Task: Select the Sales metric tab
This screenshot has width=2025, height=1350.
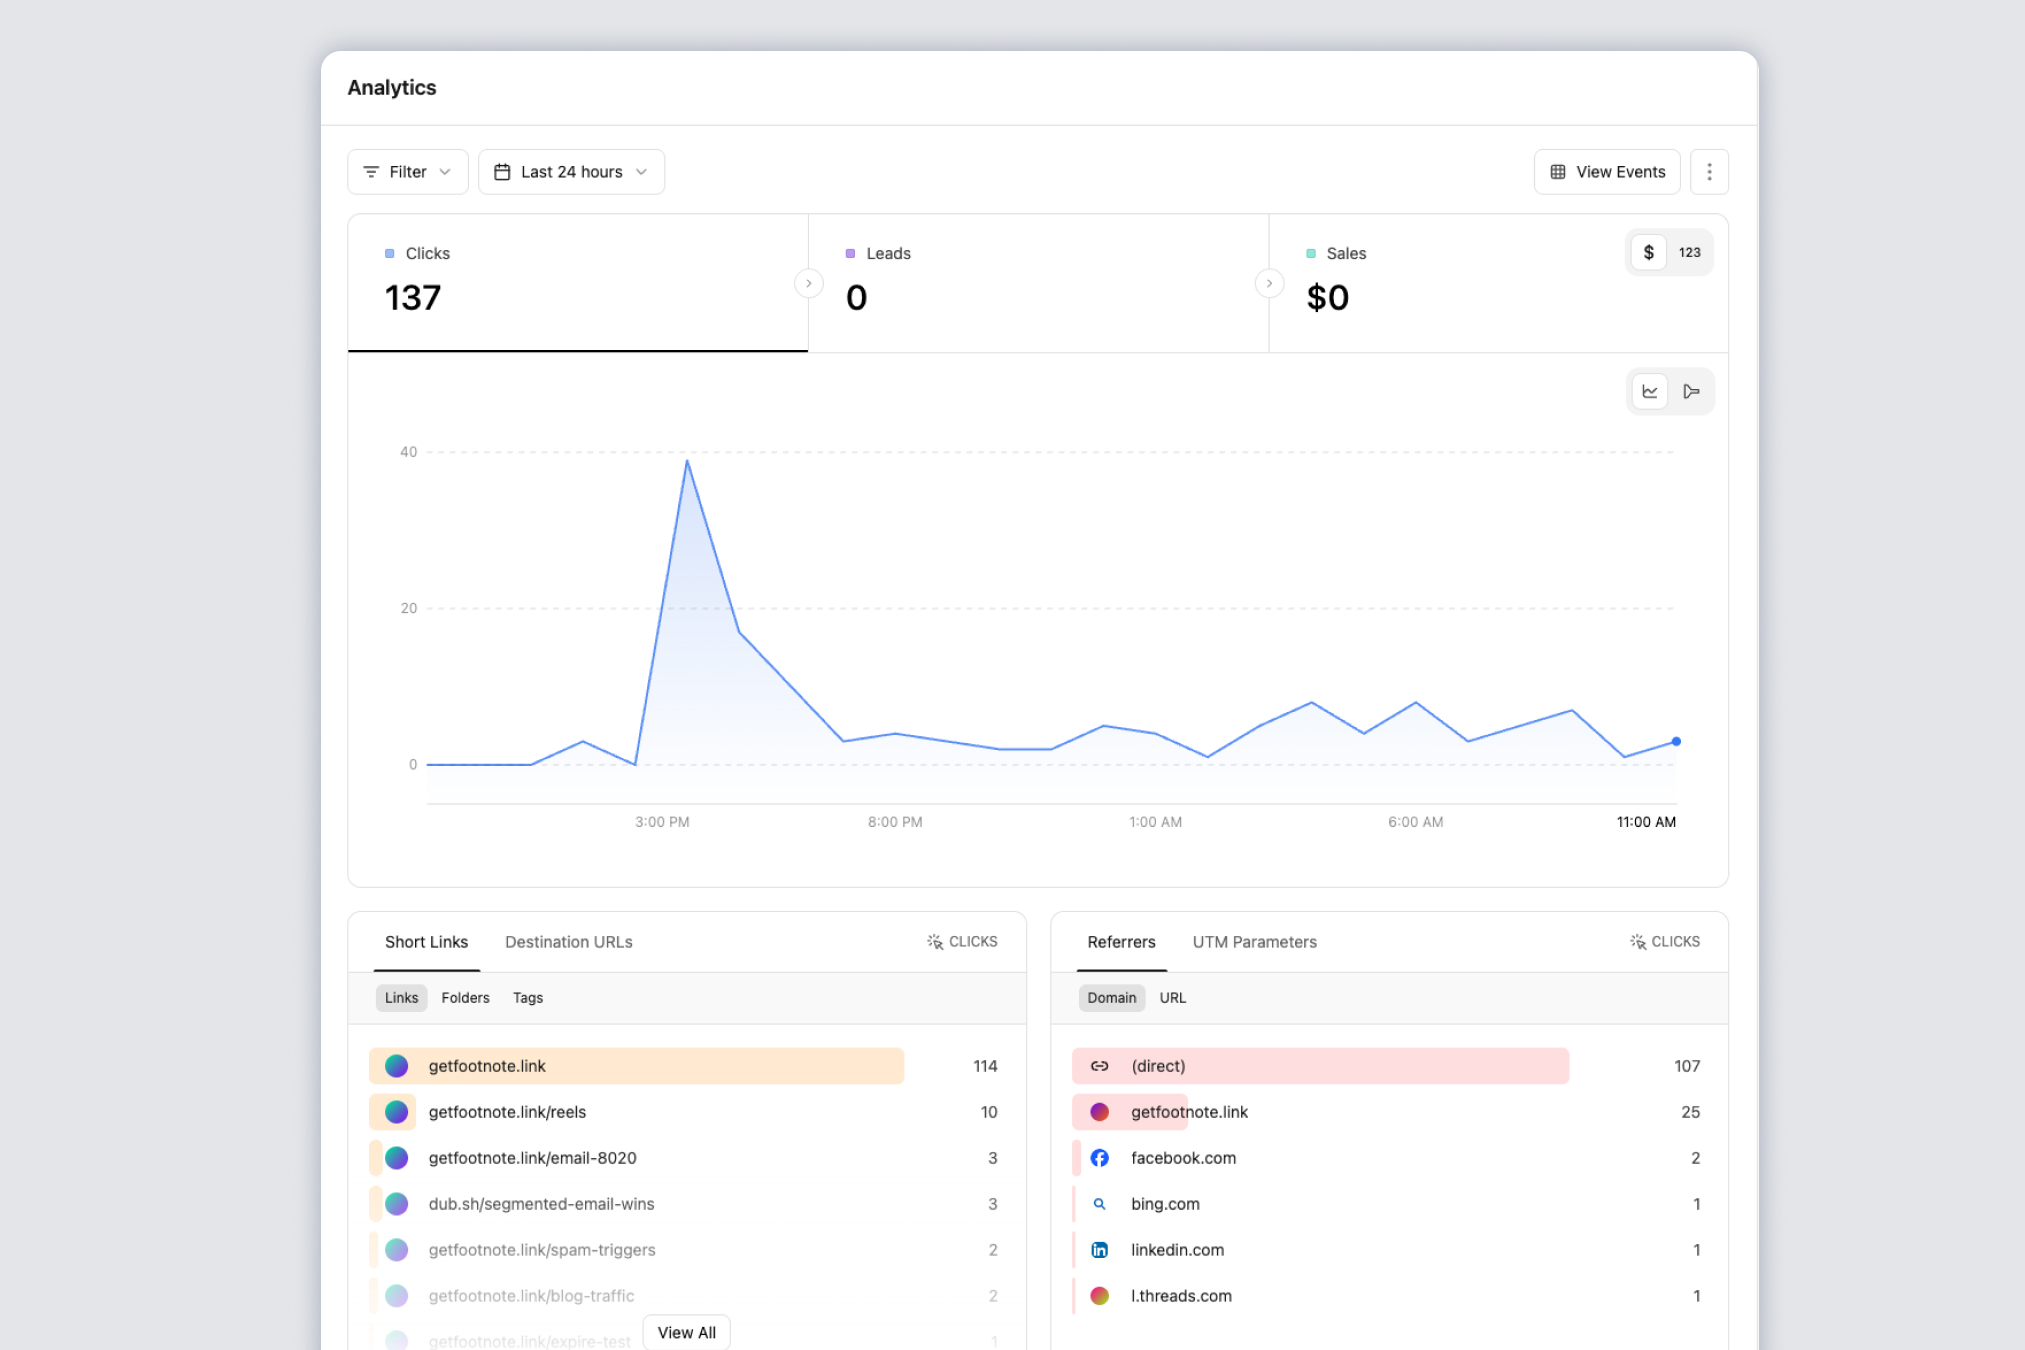Action: coord(1498,283)
